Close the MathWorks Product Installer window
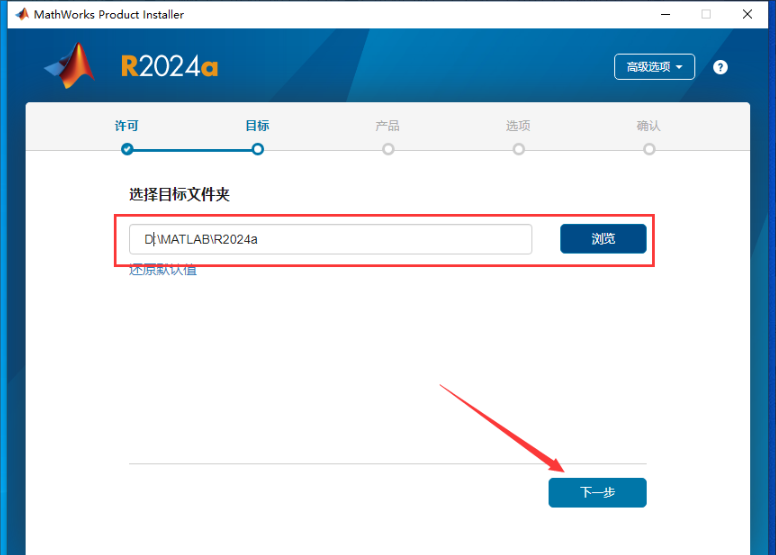 (747, 14)
